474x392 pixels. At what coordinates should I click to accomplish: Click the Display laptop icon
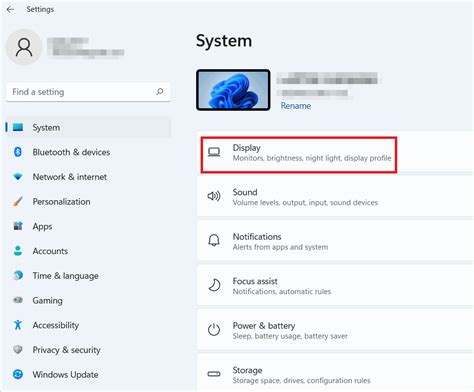(x=214, y=152)
